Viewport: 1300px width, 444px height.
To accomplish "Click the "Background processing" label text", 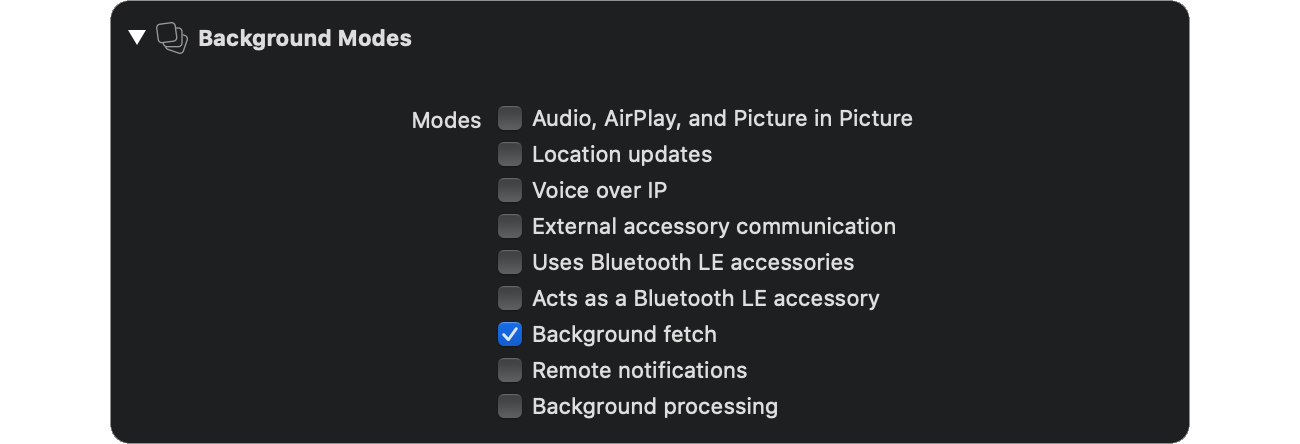I will pyautogui.click(x=654, y=407).
